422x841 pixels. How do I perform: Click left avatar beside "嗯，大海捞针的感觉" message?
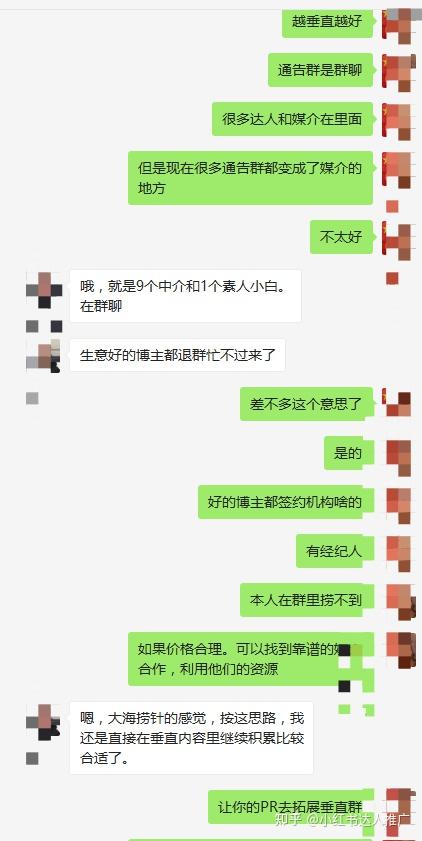click(x=44, y=722)
